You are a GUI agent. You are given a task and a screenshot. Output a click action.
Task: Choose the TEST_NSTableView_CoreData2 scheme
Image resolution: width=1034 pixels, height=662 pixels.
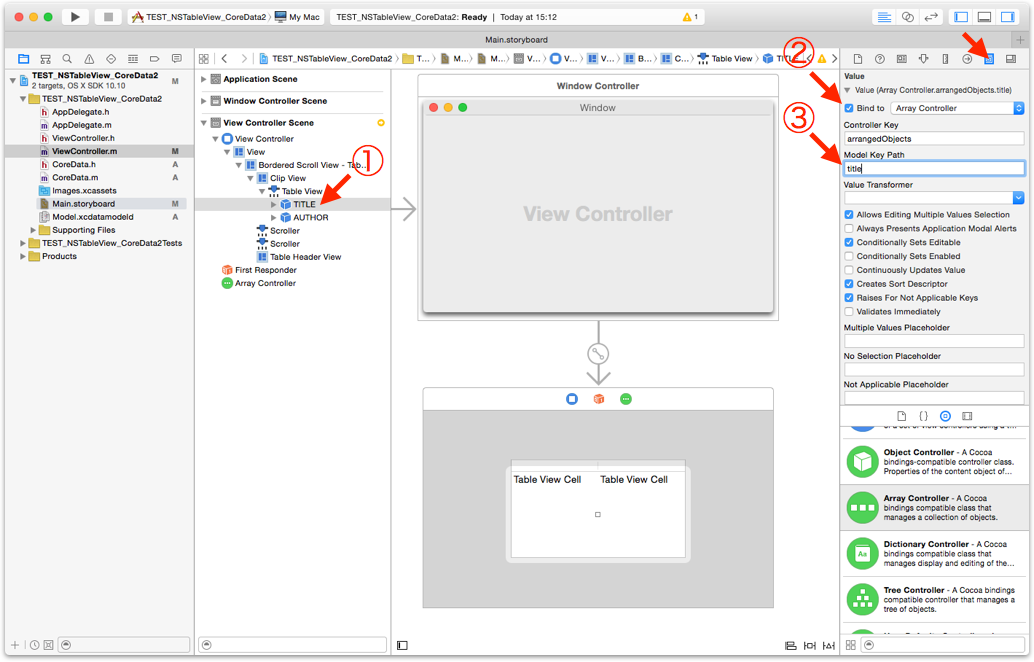pos(199,17)
